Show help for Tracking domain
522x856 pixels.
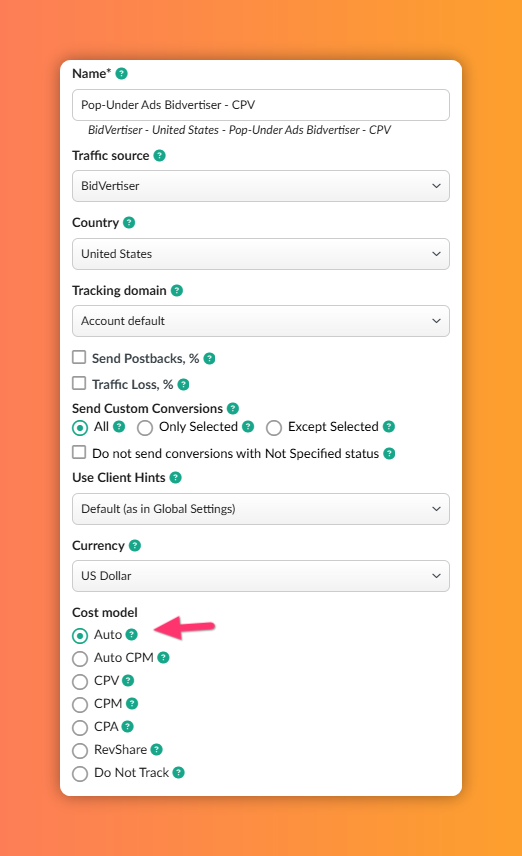pyautogui.click(x=177, y=290)
